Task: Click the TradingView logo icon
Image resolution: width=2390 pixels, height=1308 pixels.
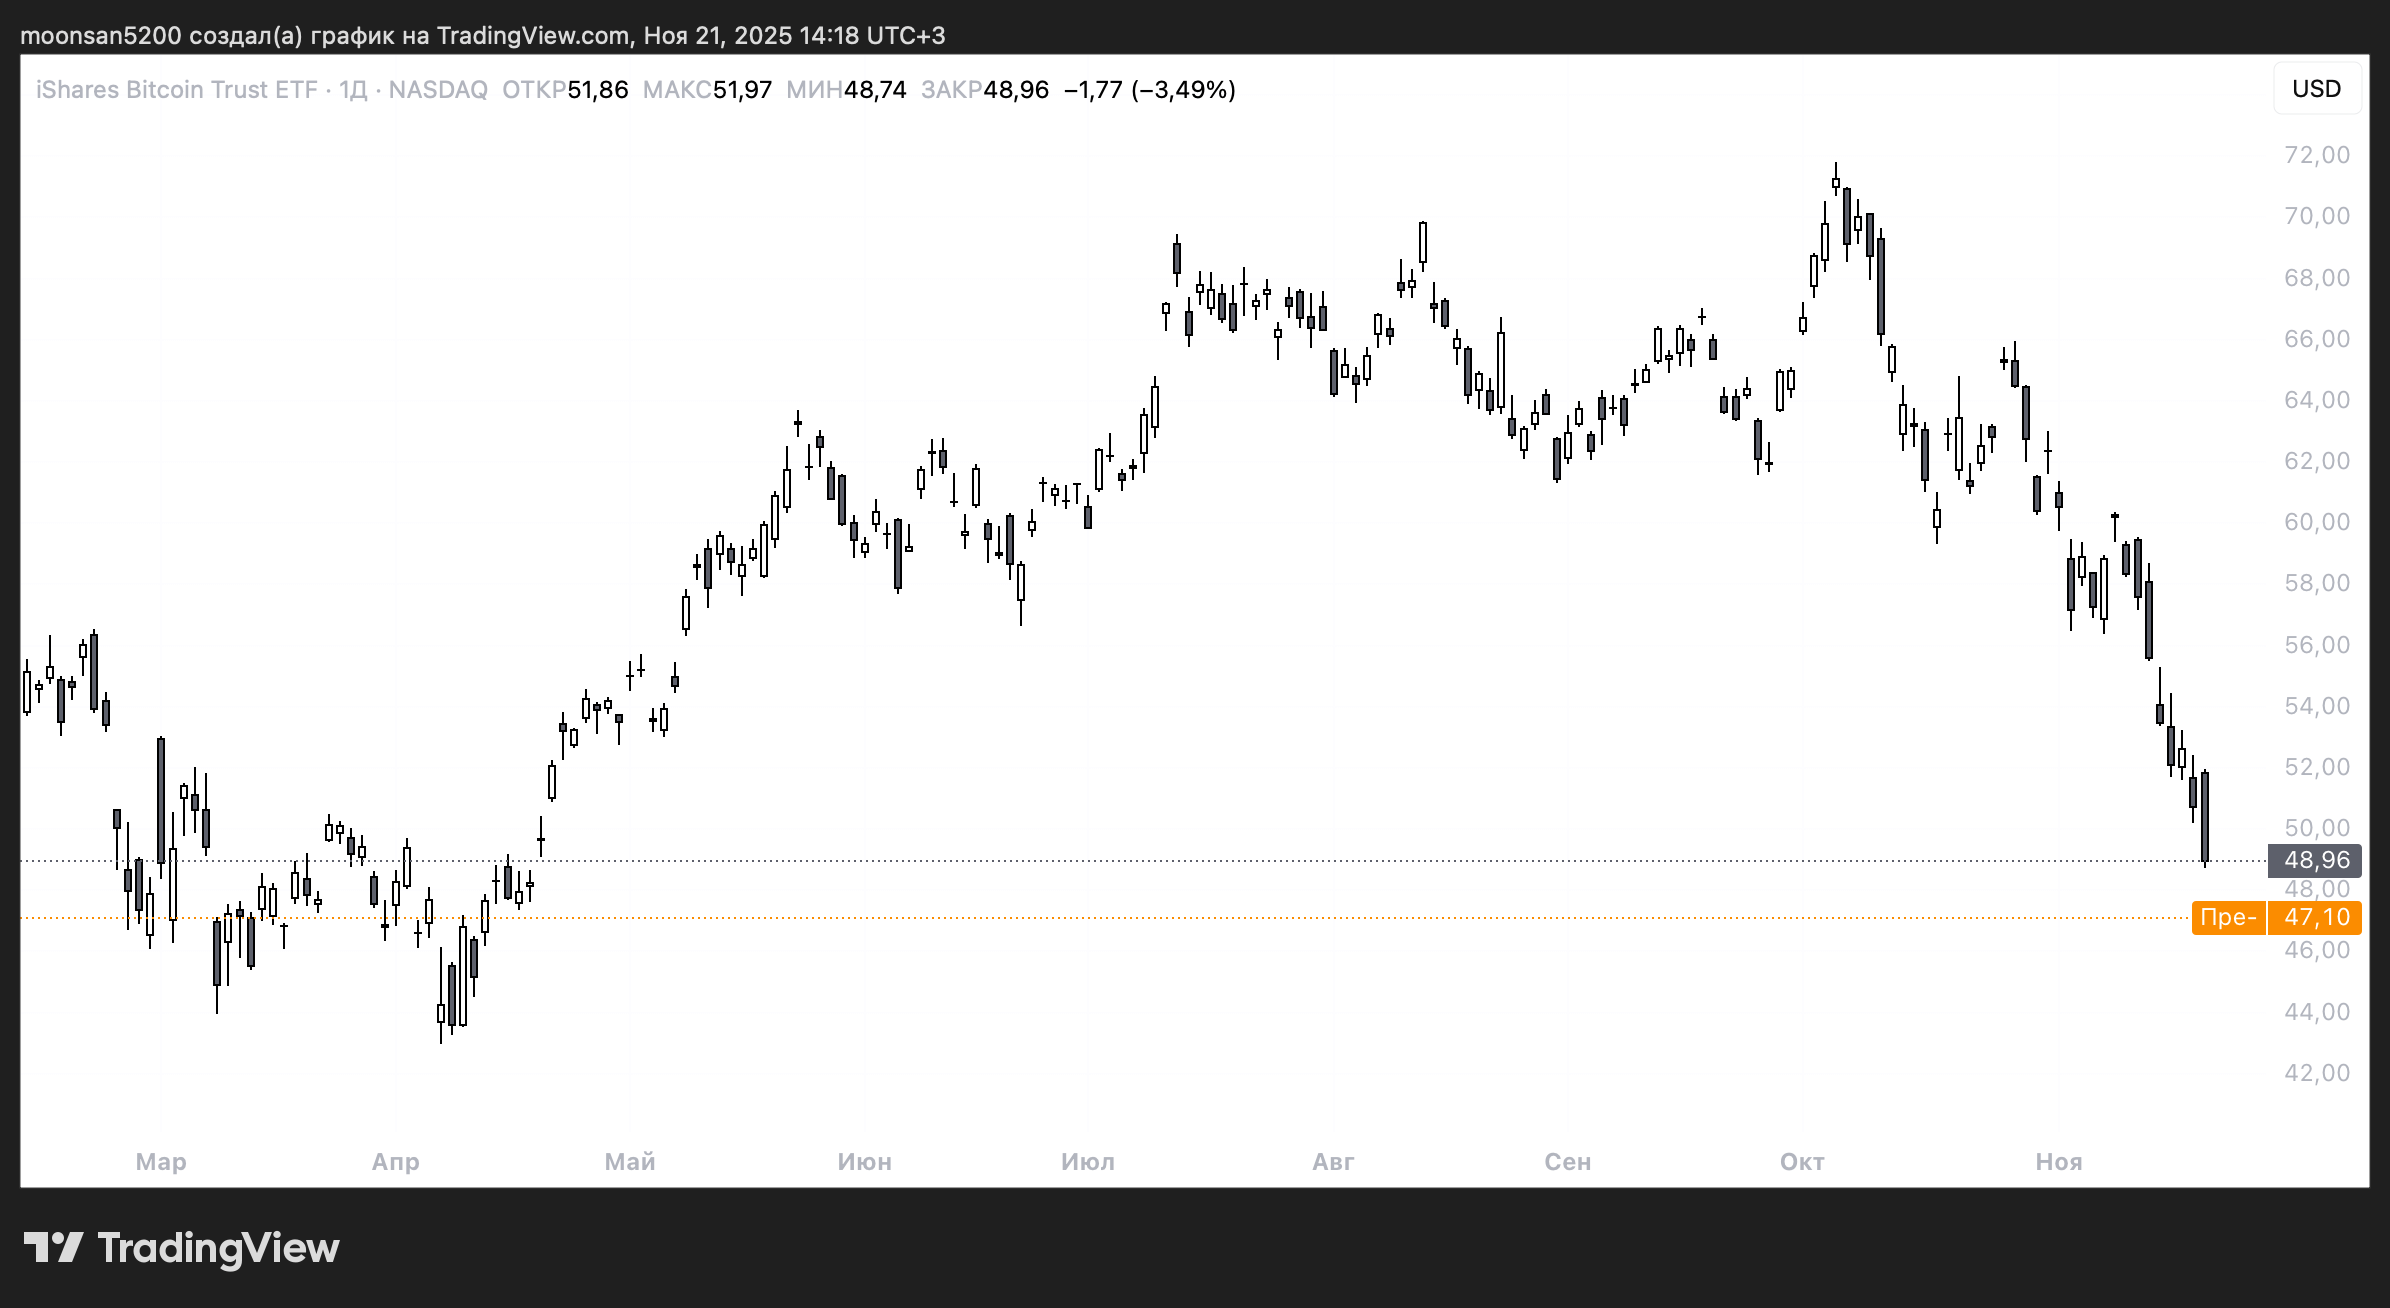Action: point(57,1245)
